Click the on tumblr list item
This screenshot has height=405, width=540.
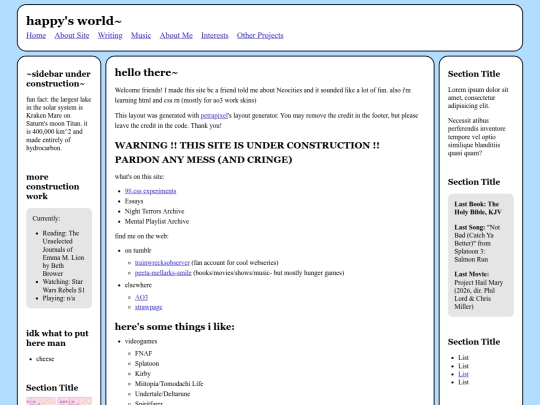138,251
